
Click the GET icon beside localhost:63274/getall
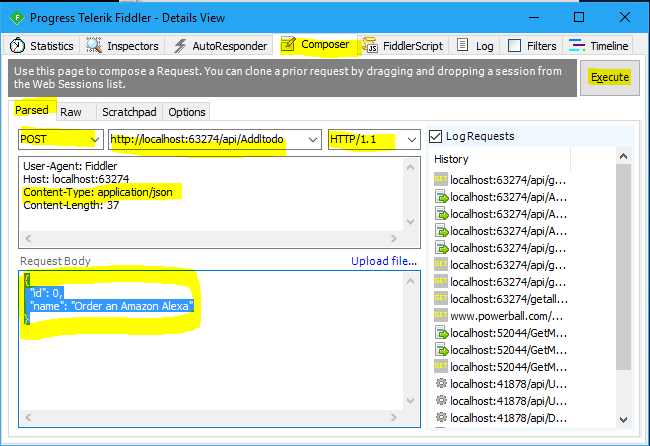point(441,298)
